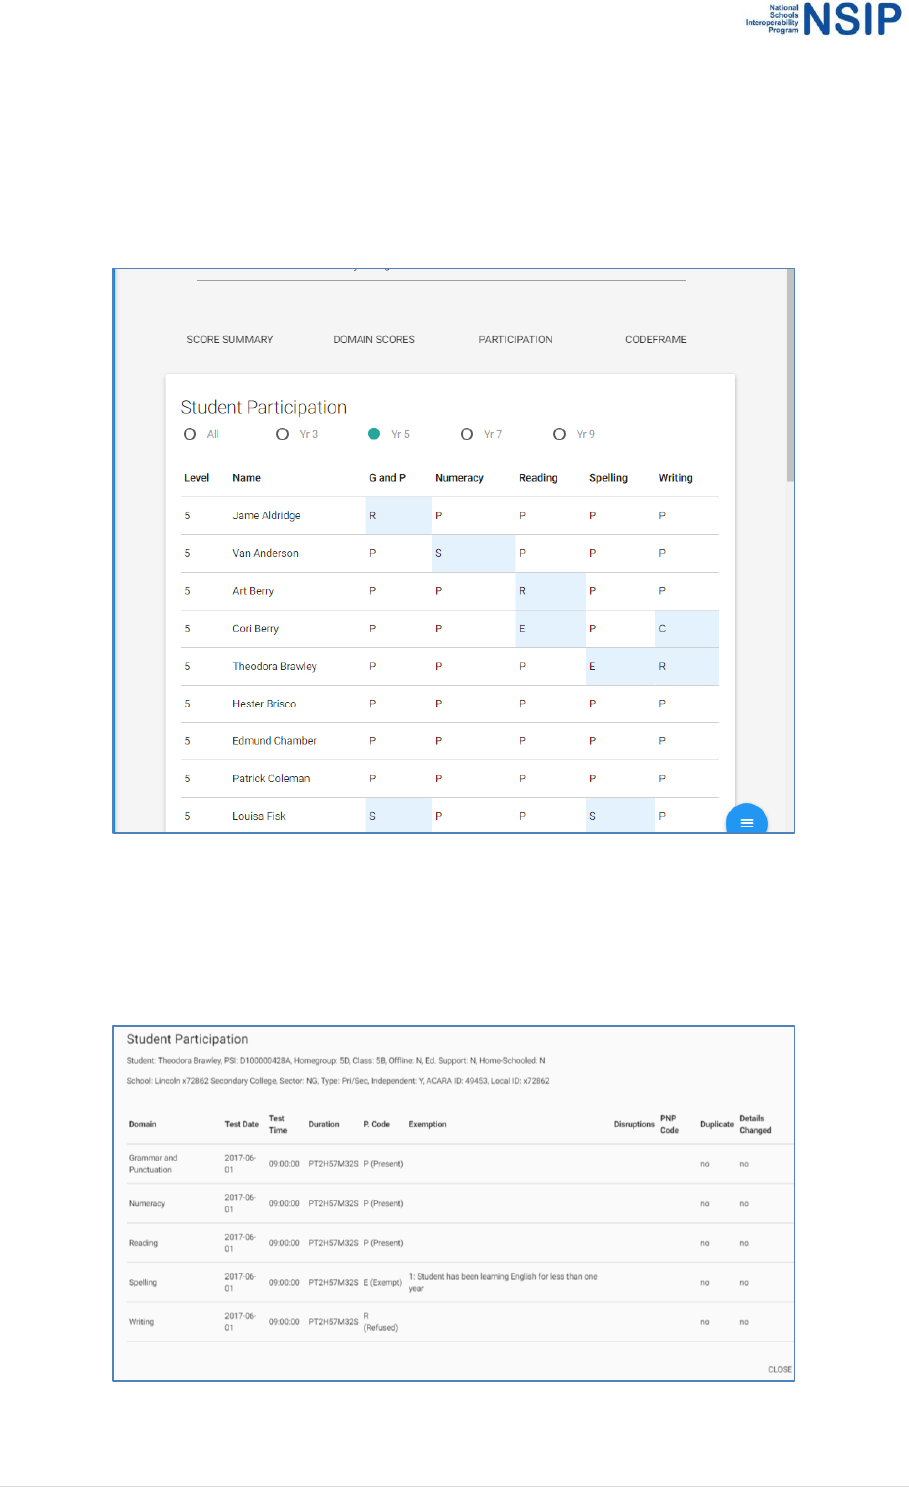Close the Student Participation detail dialog
This screenshot has height=1487, width=909.
(x=780, y=1369)
